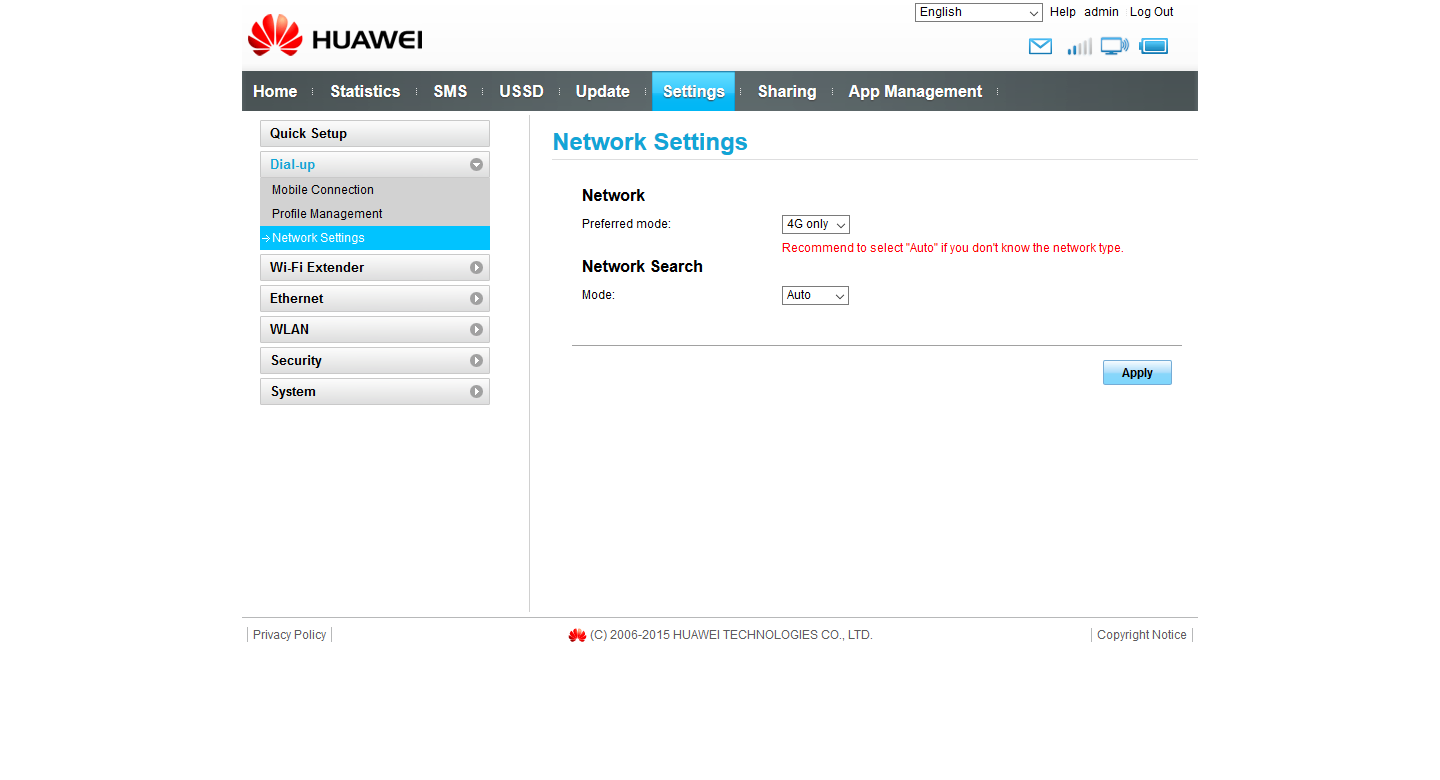This screenshot has width=1440, height=780.
Task: Click the Huawei logo in header
Action: coord(335,37)
